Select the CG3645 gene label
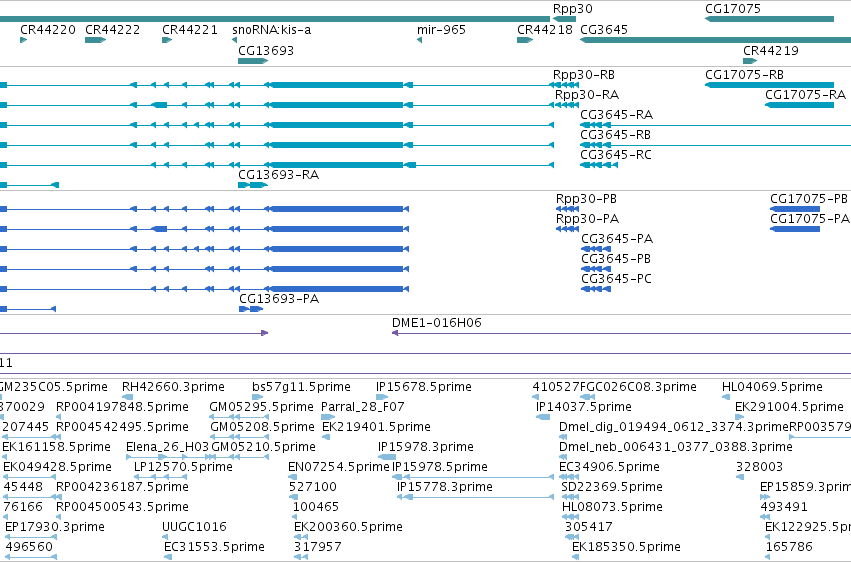 (x=604, y=30)
